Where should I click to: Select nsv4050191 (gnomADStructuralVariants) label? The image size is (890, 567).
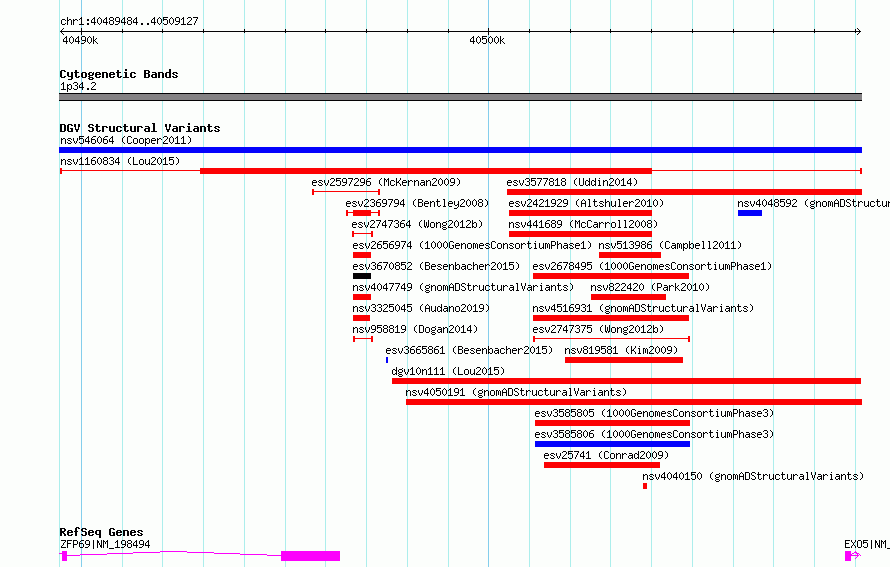pos(516,392)
